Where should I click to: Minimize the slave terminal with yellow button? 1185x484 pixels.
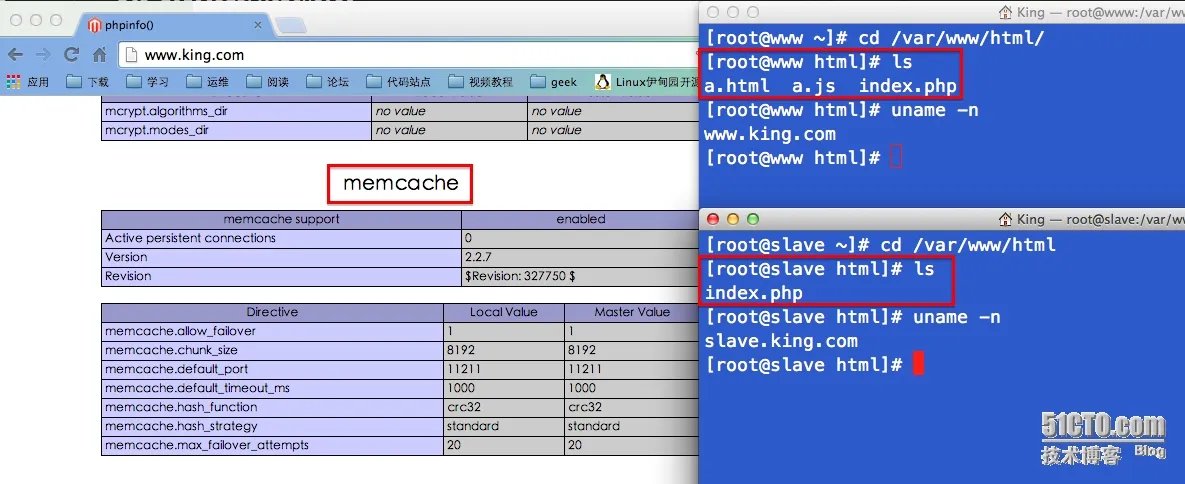(x=732, y=219)
